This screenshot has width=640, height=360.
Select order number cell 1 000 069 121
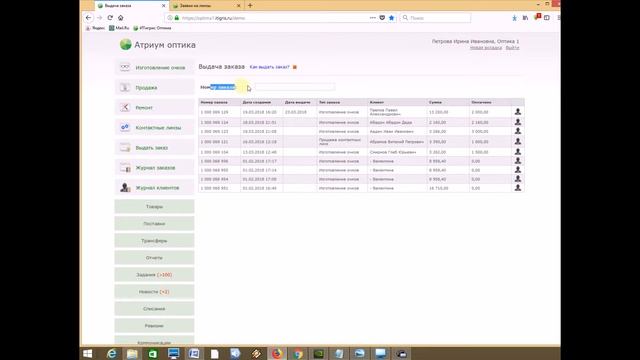click(x=220, y=142)
